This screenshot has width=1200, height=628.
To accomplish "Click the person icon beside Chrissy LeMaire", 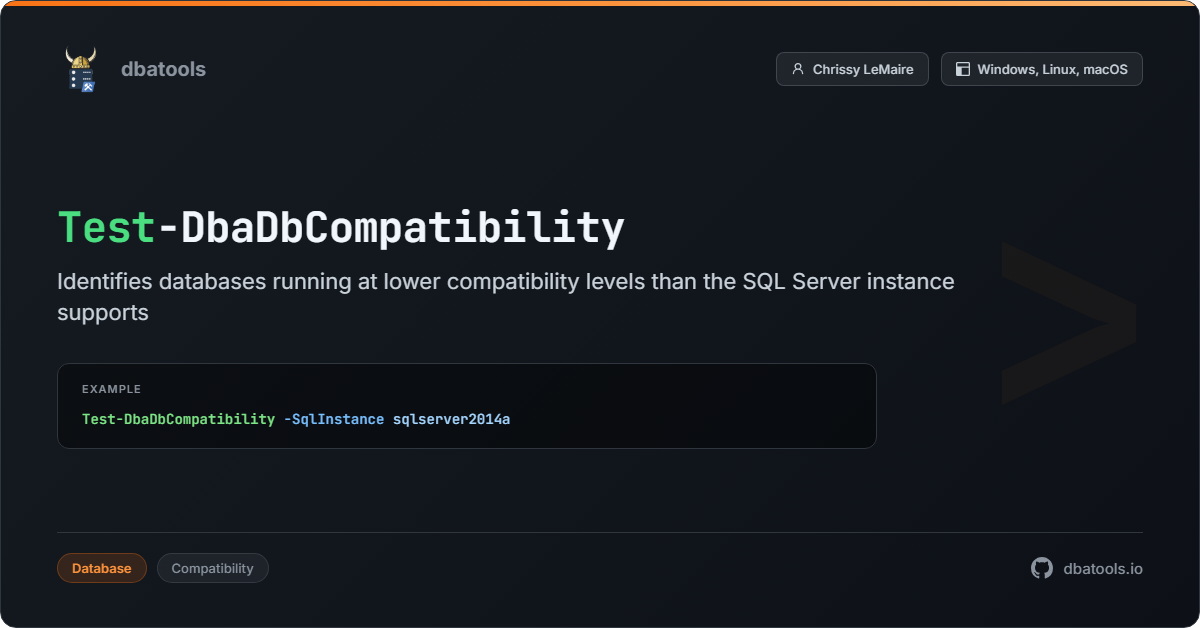I will [798, 69].
